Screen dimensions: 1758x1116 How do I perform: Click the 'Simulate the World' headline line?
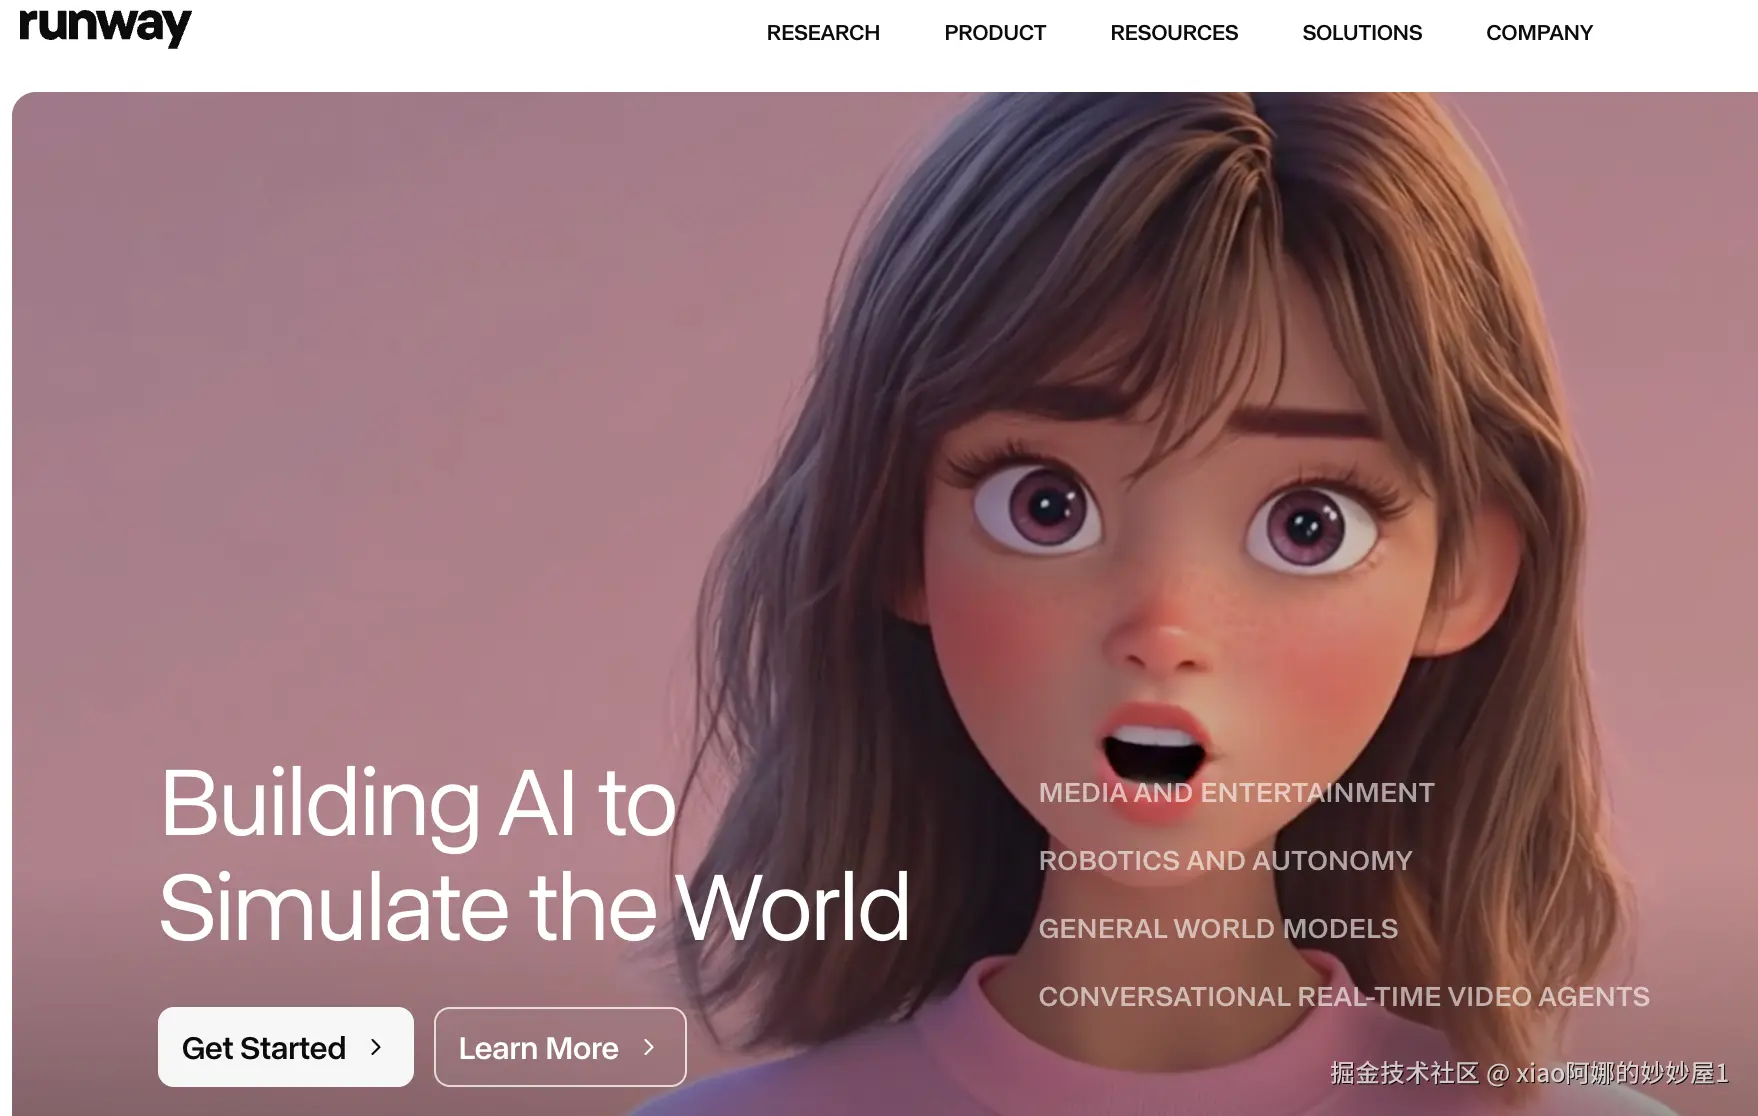[x=534, y=907]
